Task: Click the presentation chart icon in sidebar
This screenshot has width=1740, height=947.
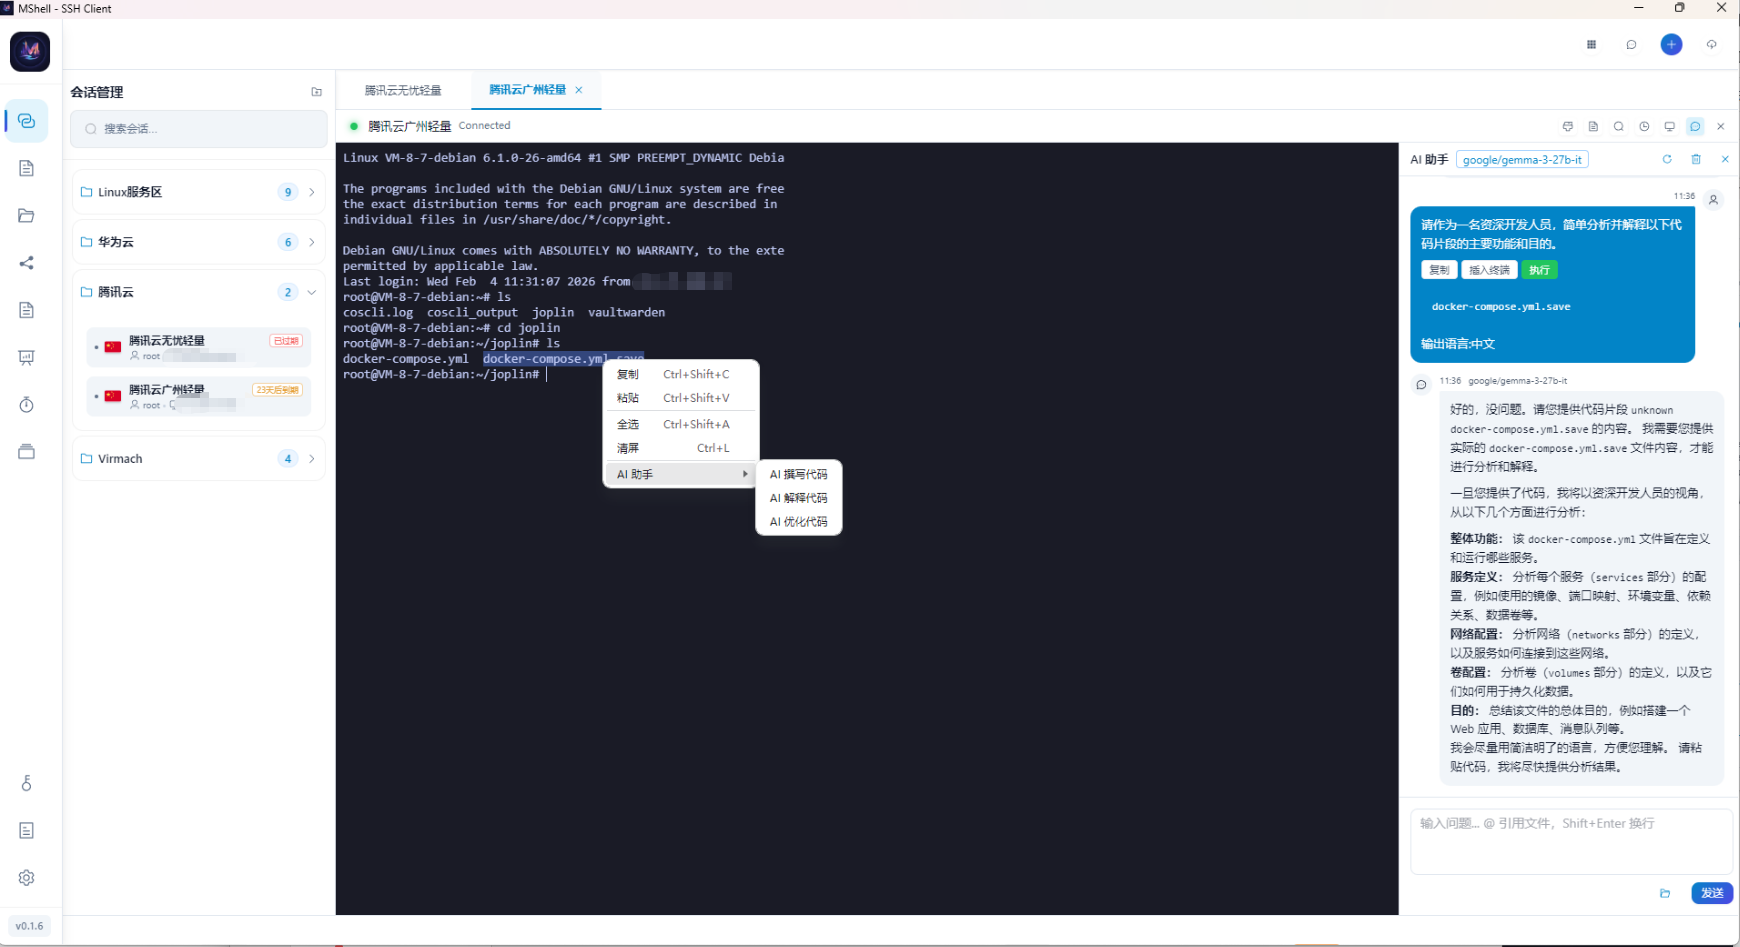Action: point(27,358)
